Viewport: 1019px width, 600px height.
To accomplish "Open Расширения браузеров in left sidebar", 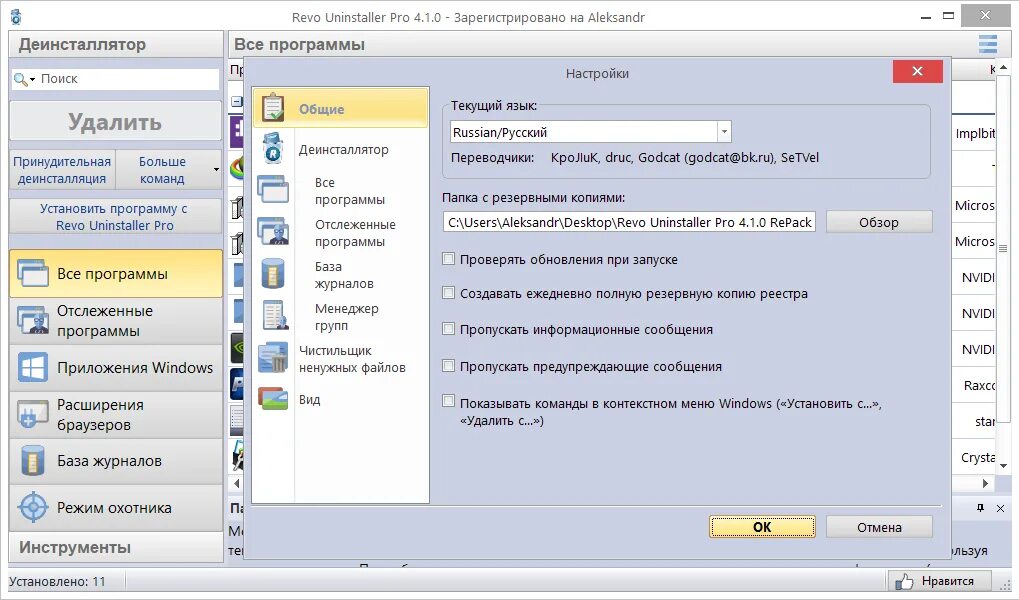I will (x=115, y=414).
